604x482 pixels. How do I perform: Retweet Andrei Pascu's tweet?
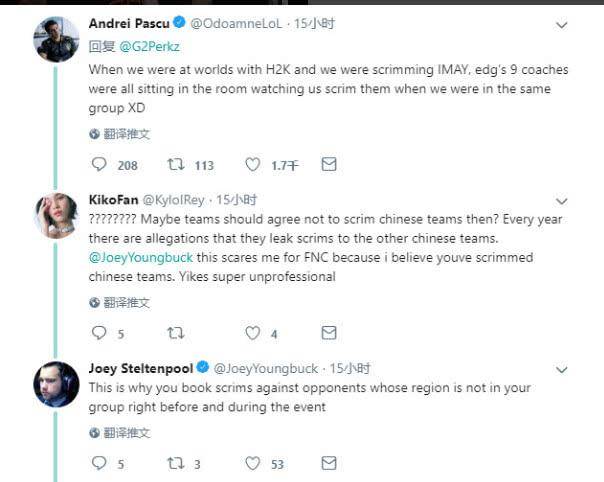click(x=173, y=165)
